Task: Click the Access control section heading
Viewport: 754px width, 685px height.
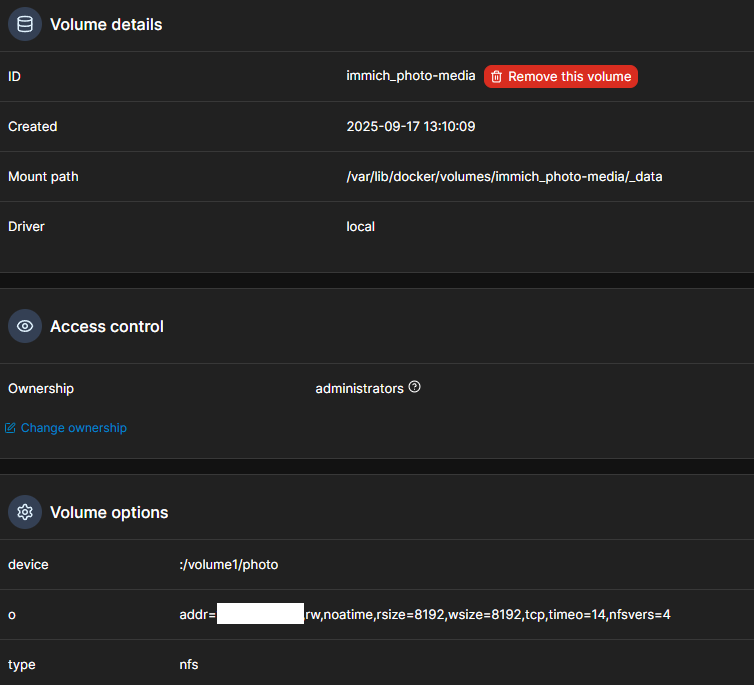Action: (x=107, y=326)
